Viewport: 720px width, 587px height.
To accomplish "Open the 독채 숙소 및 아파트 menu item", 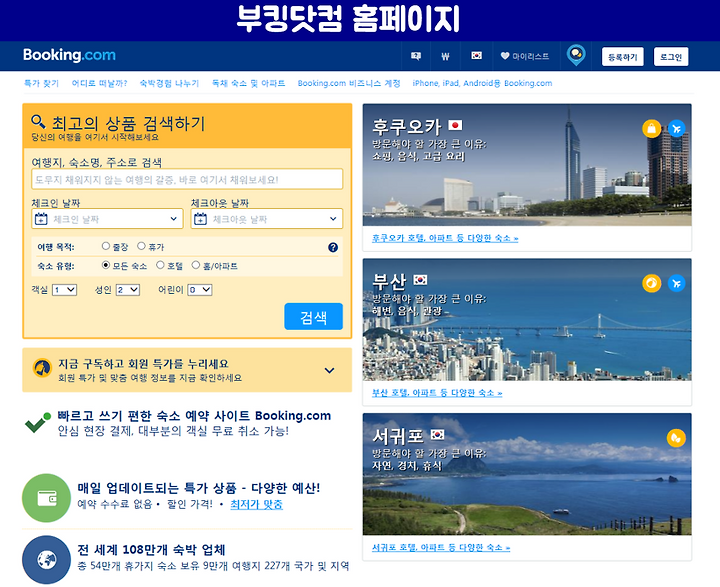I will tap(248, 83).
